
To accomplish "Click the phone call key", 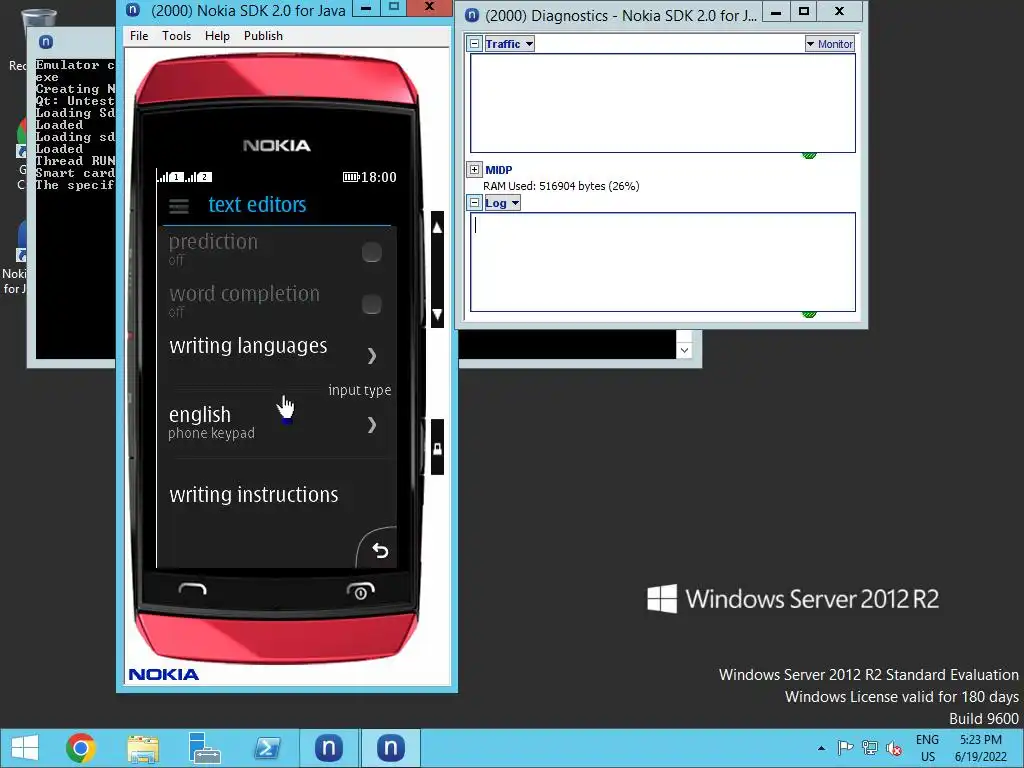I will 193,589.
